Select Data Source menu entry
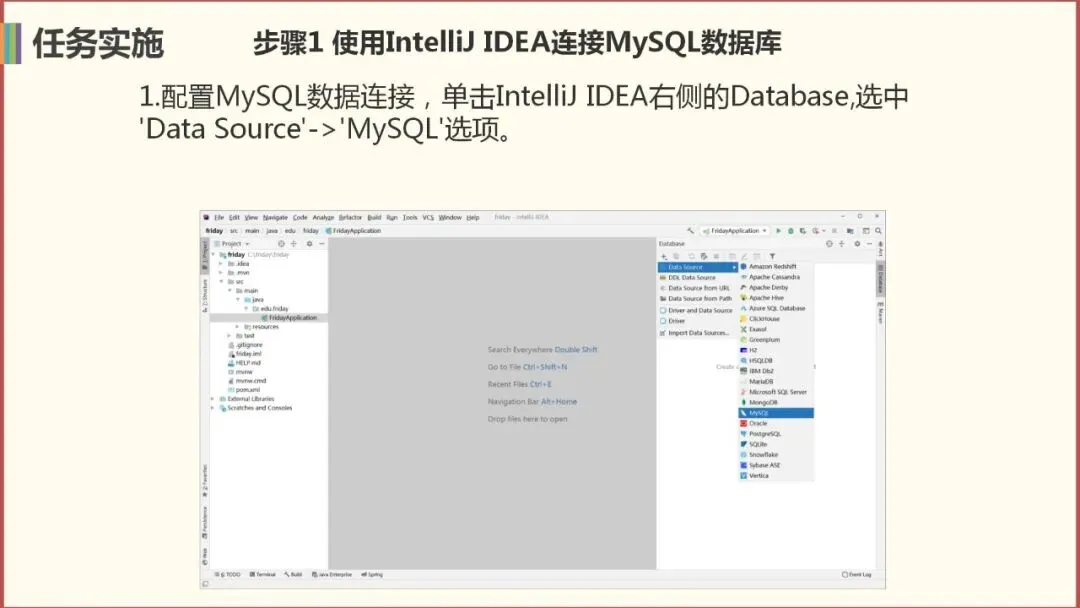Viewport: 1080px width, 608px height. 698,267
